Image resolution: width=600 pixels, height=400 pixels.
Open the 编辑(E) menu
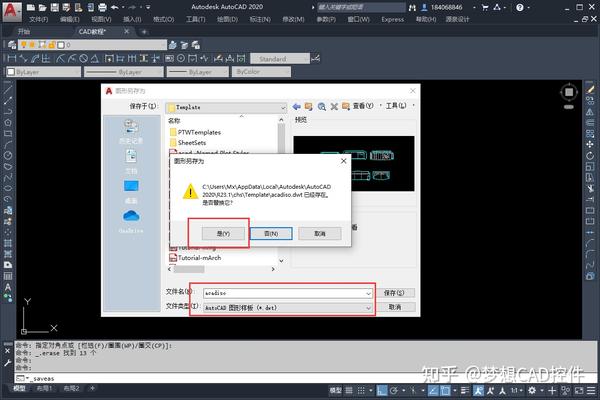click(70, 19)
